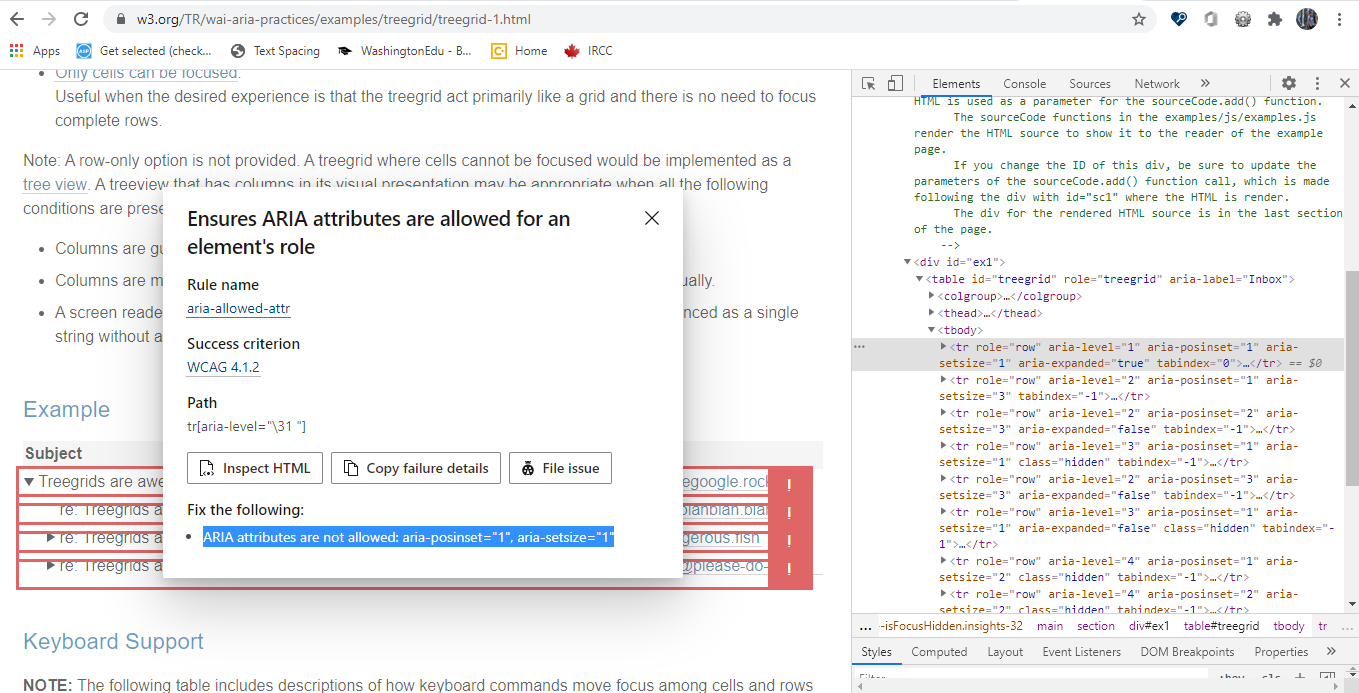The image size is (1359, 693).
Task: Activate the inspect element cursor icon
Action: (x=868, y=83)
